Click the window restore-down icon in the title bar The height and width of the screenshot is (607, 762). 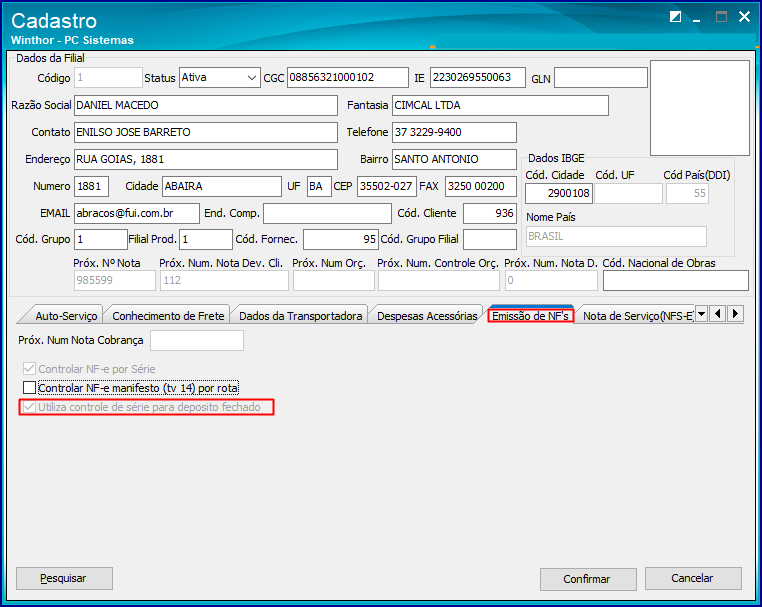click(x=675, y=17)
